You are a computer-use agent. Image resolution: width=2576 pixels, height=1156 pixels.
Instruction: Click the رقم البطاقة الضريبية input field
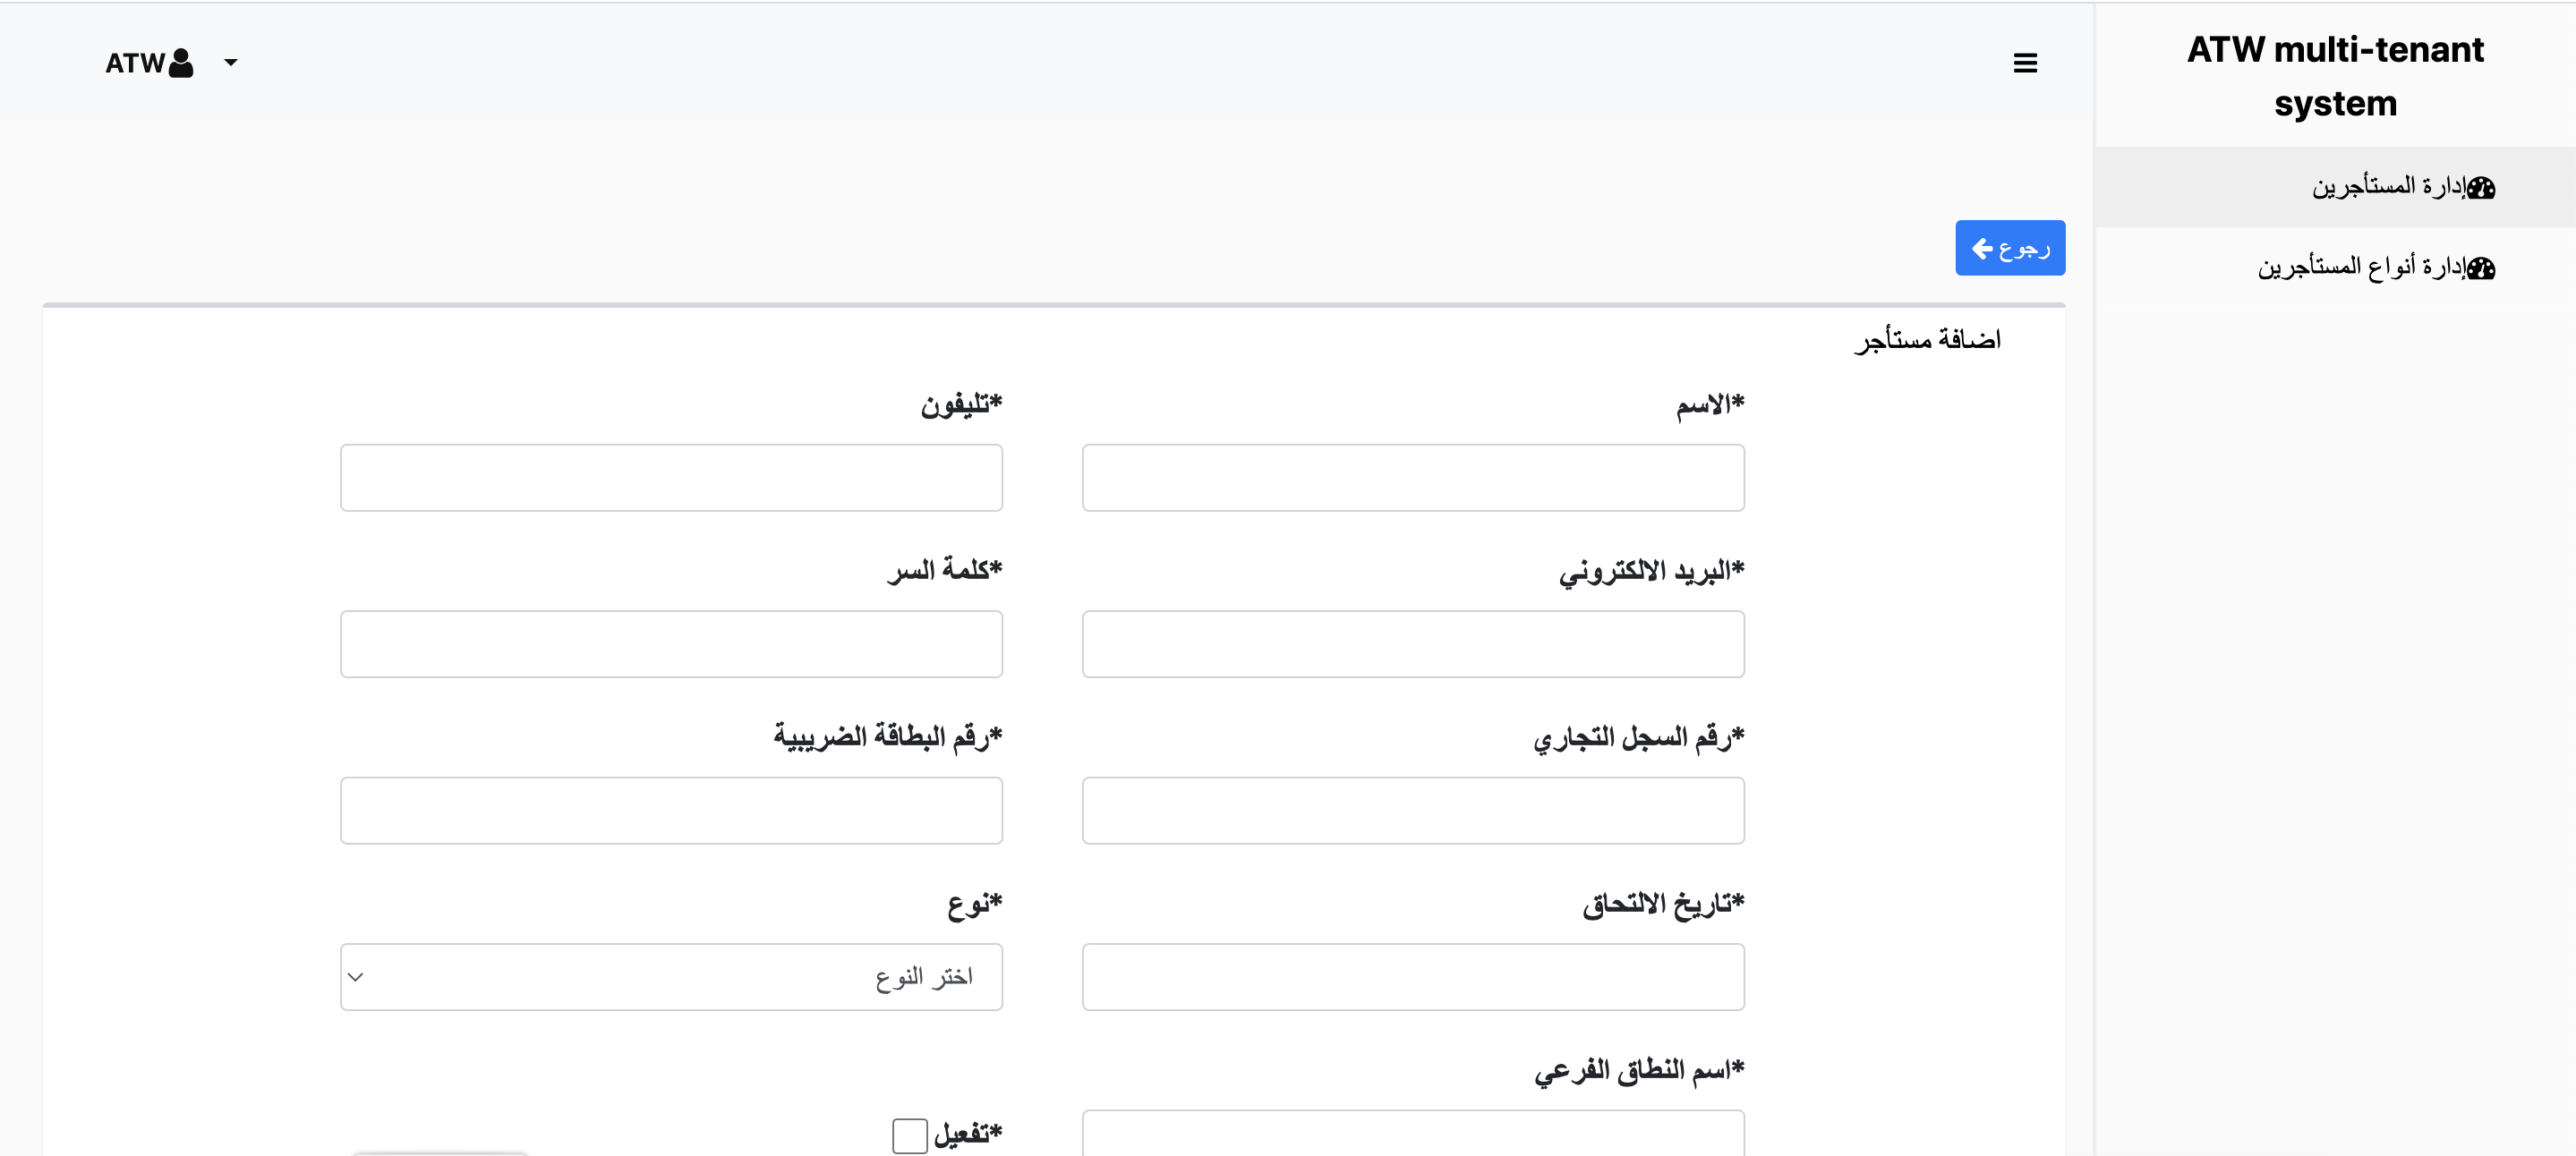[671, 810]
